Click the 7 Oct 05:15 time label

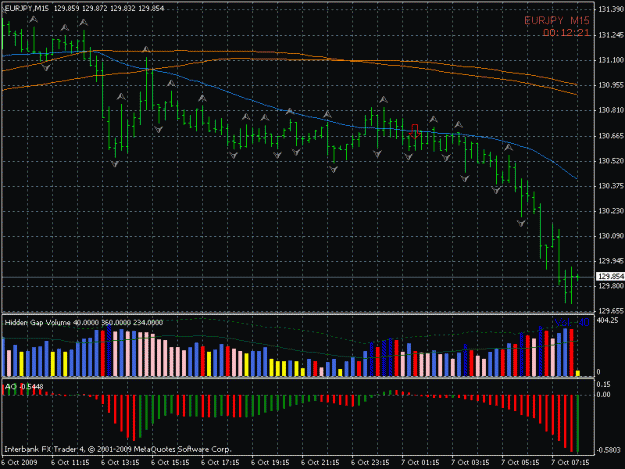[x=521, y=463]
